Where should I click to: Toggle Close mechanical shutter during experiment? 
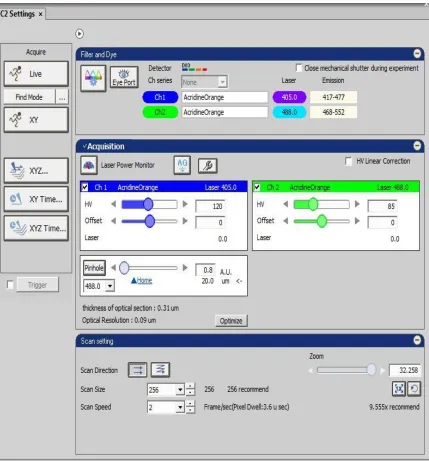click(x=299, y=68)
